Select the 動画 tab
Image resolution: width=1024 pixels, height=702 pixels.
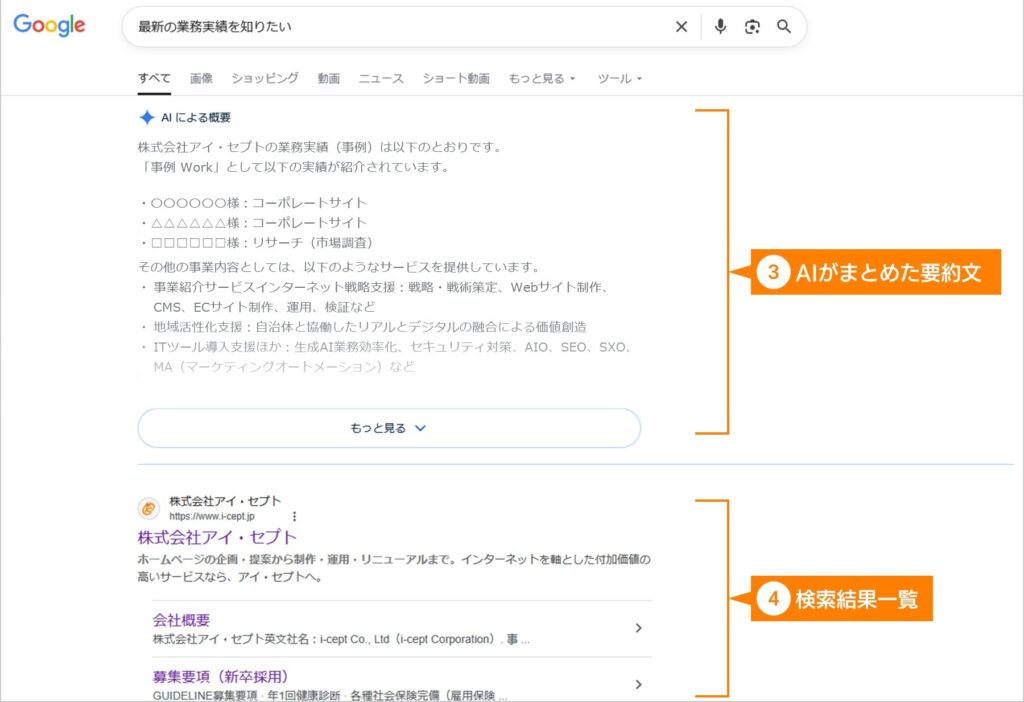pyautogui.click(x=329, y=75)
